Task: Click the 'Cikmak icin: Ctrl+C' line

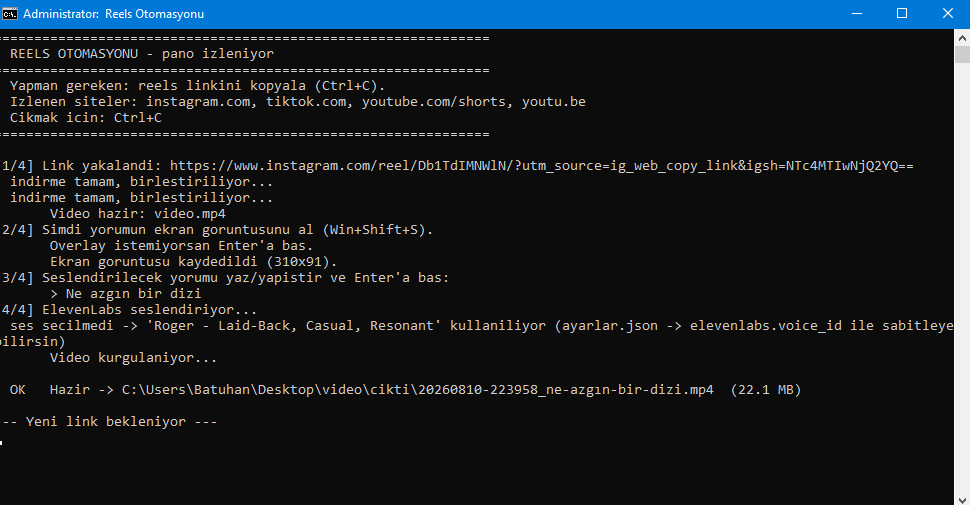Action: [x=86, y=118]
